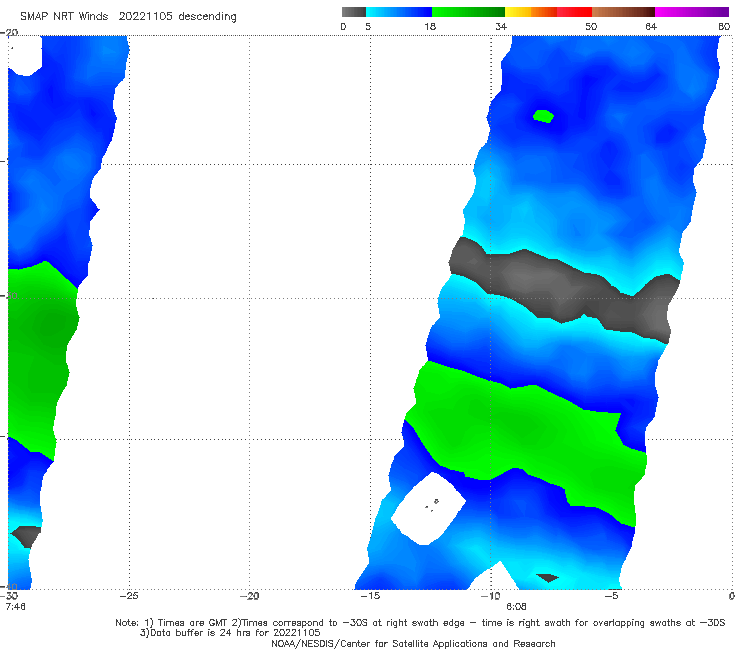Click the longitude label "-20" on the bottom axis
This screenshot has width=740, height=650.
point(249,596)
